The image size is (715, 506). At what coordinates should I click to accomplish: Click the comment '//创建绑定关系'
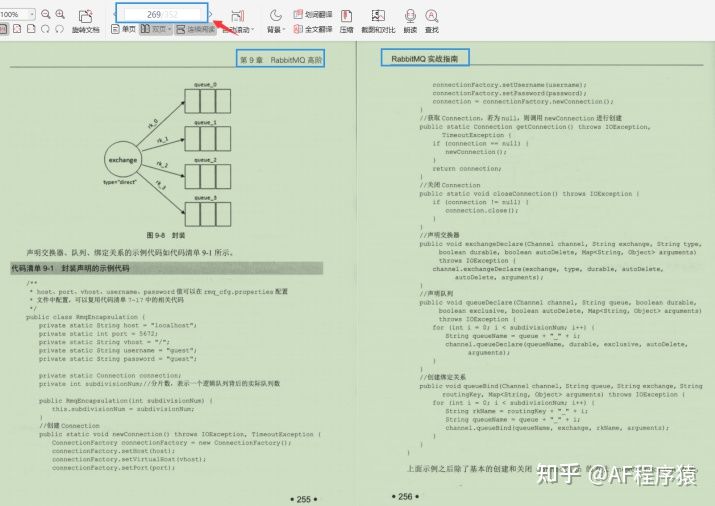pyautogui.click(x=443, y=377)
